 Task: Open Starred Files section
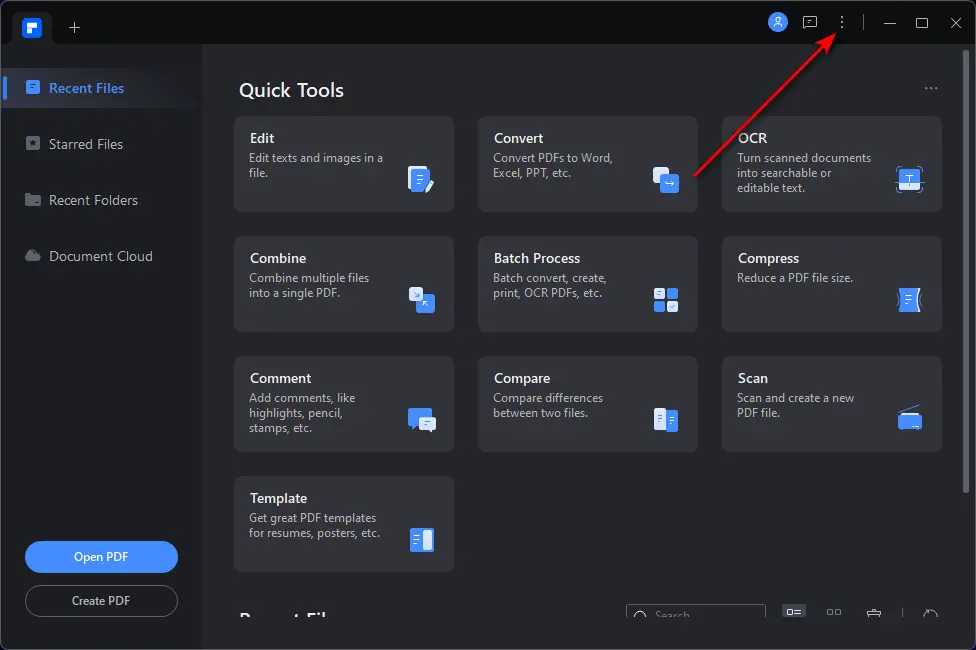pos(85,144)
